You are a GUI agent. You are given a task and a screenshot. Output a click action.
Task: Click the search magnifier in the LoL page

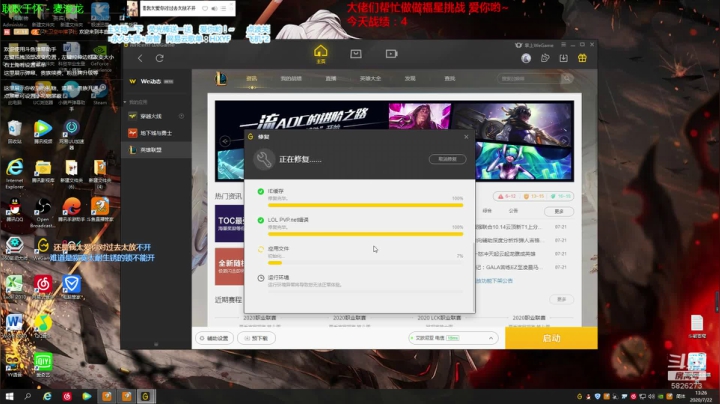point(567,79)
